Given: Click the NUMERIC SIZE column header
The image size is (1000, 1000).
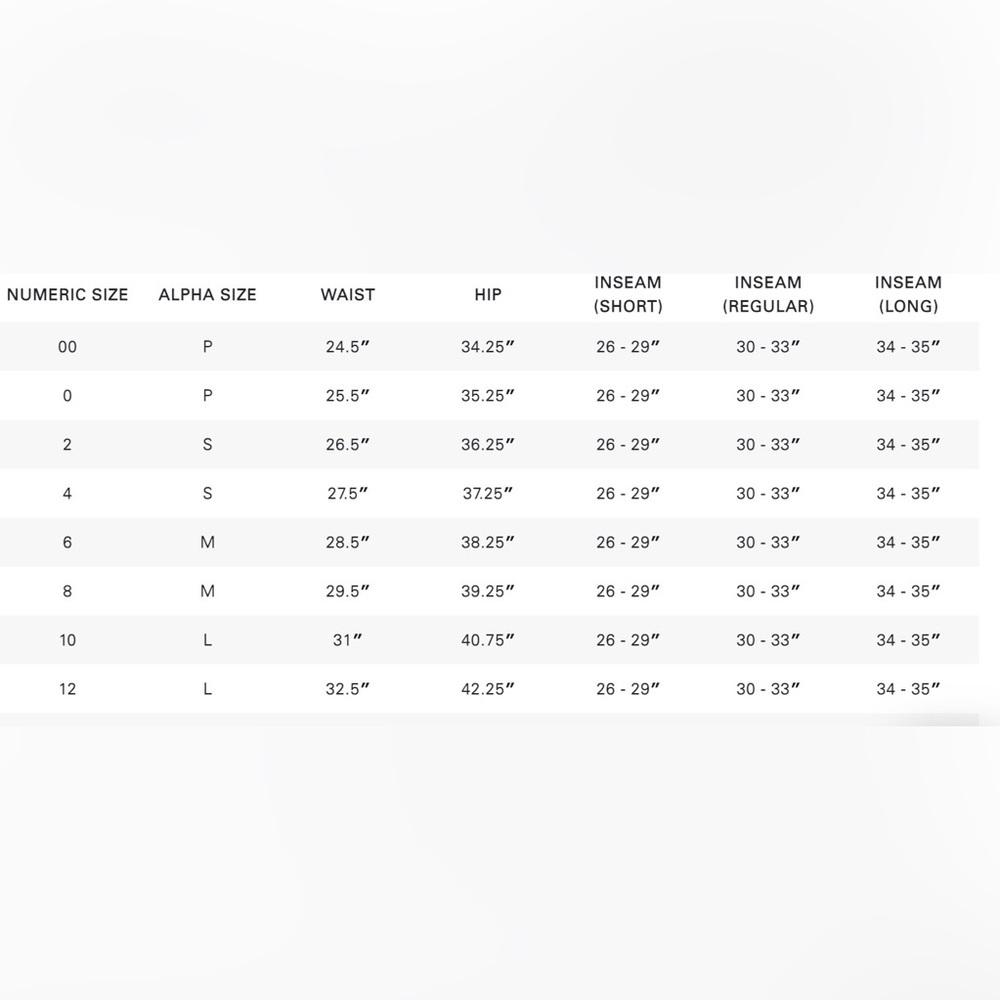Looking at the screenshot, I should 67,294.
